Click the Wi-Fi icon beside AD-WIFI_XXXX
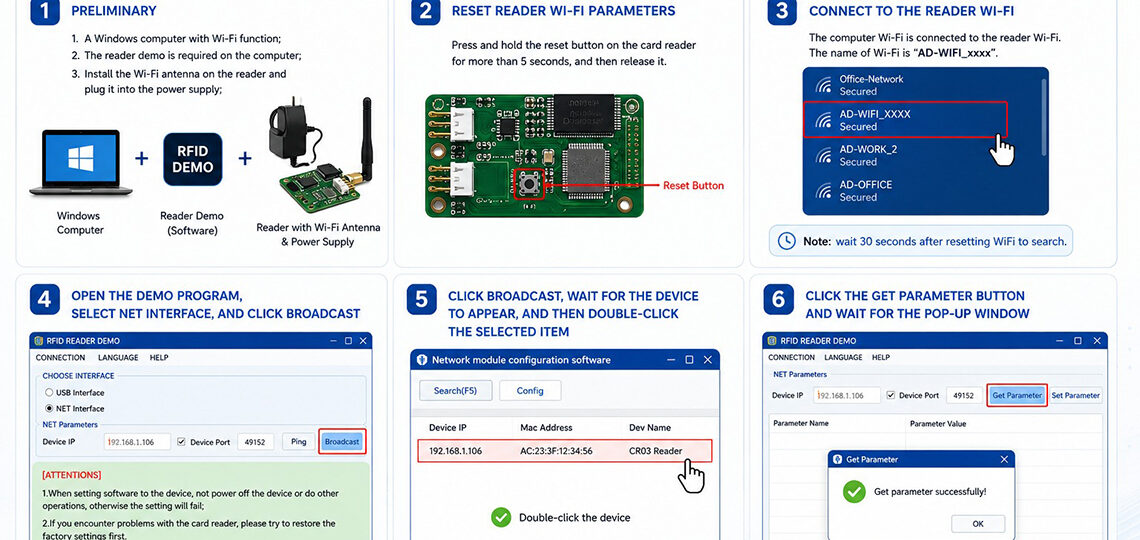 (x=823, y=120)
